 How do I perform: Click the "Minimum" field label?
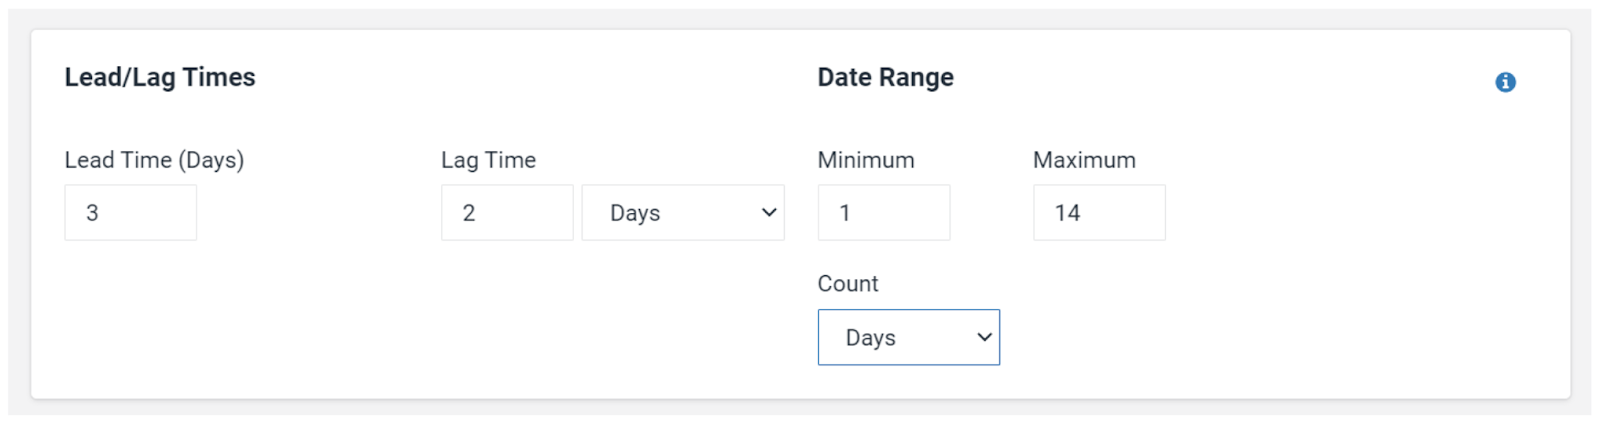pos(866,160)
